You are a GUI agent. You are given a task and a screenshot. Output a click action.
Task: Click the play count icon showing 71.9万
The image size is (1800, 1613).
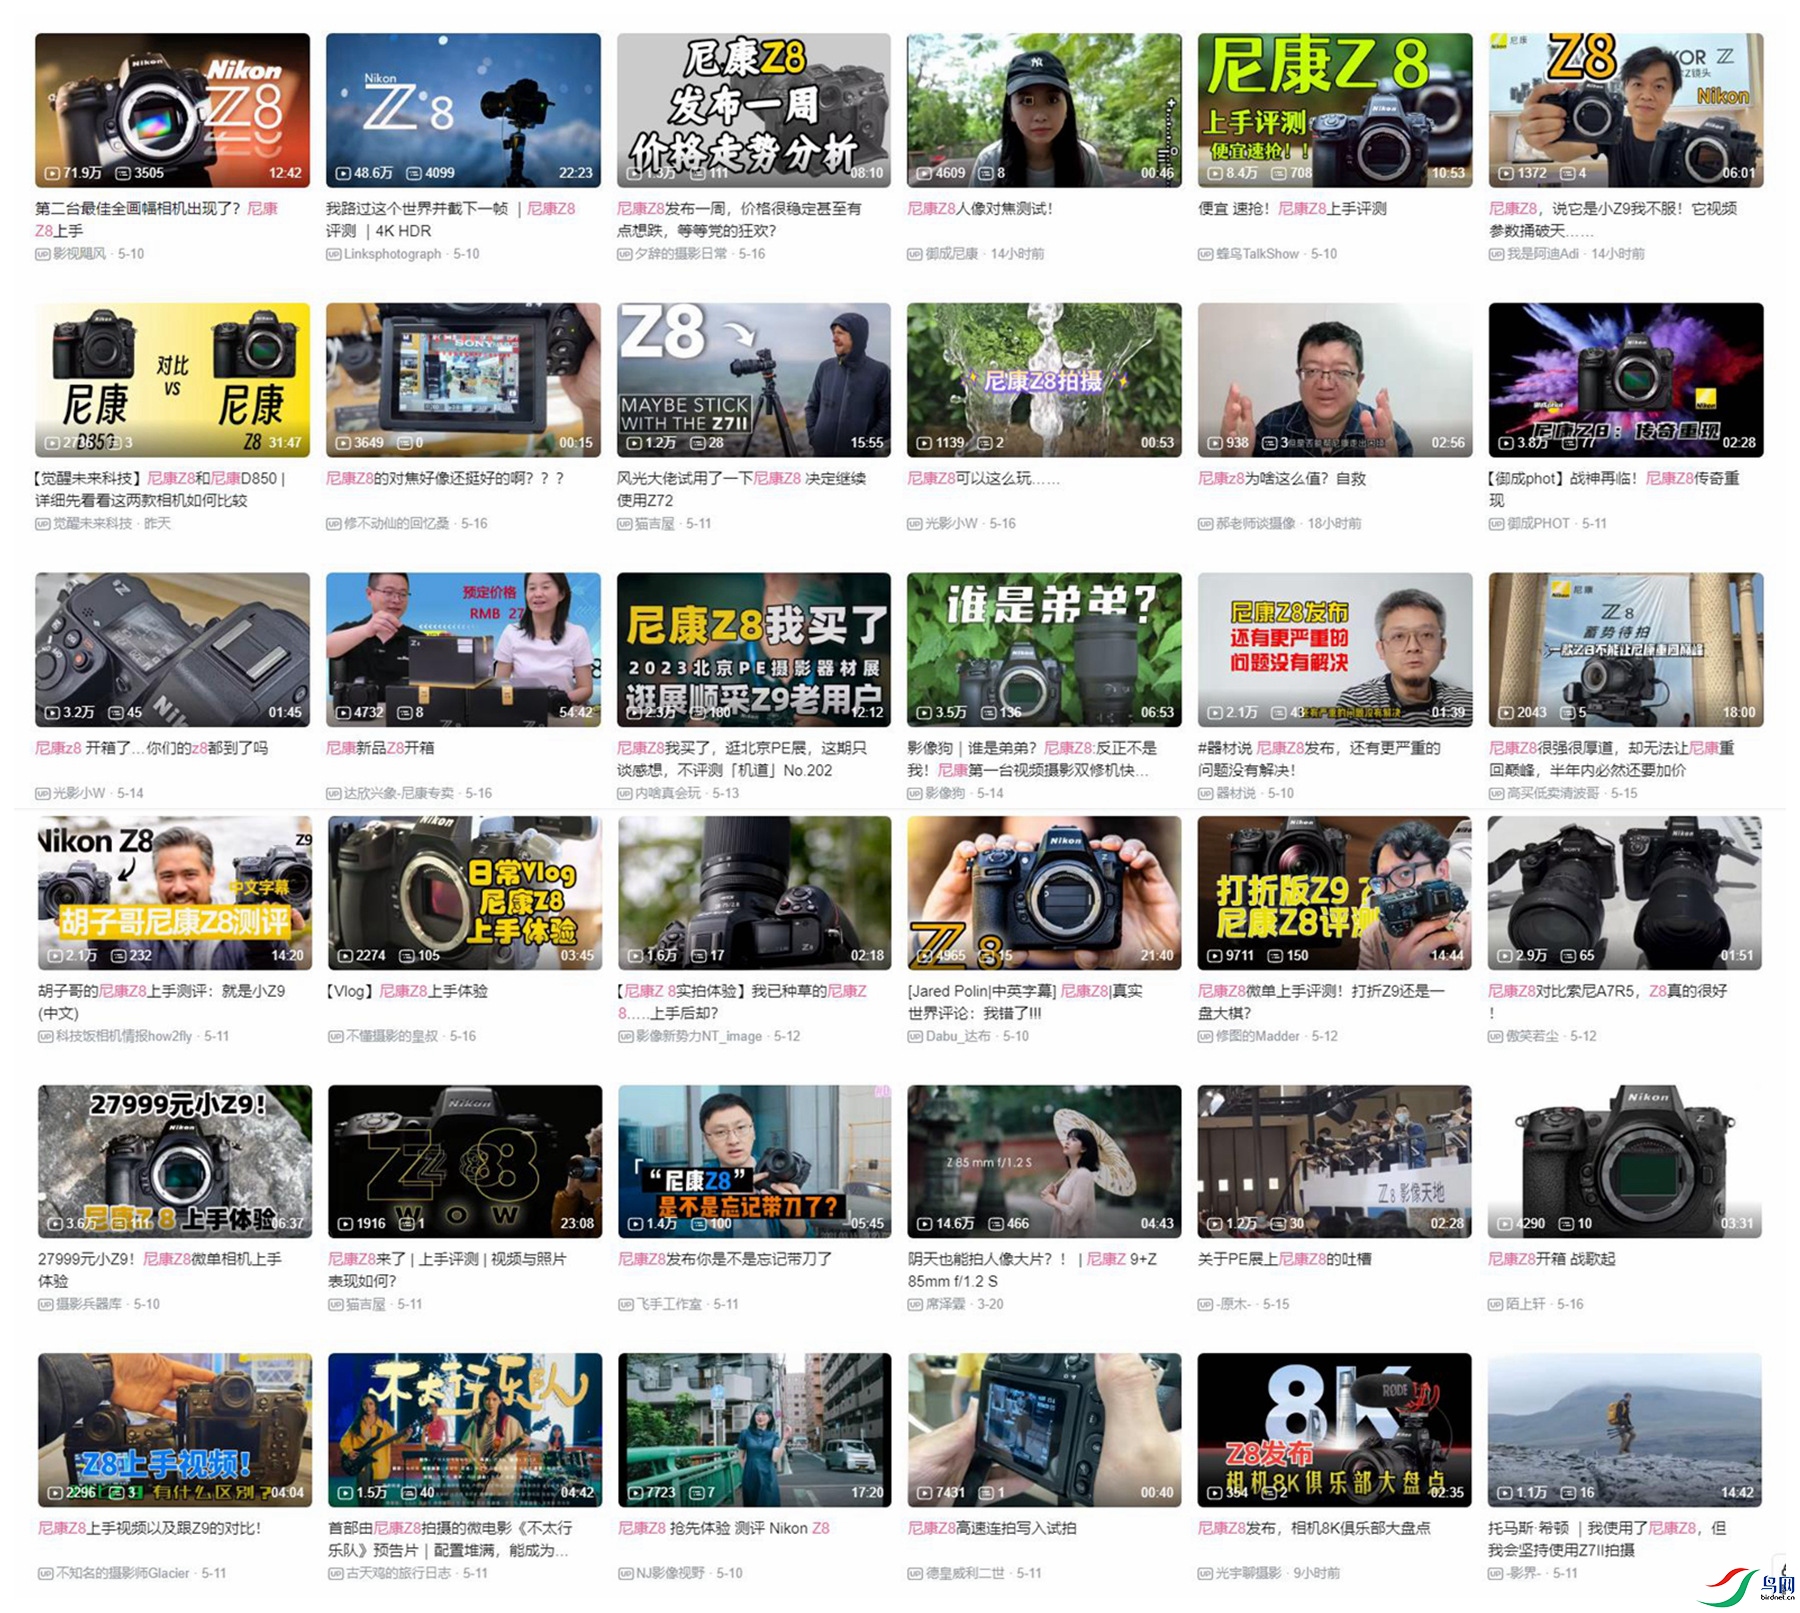tap(52, 173)
